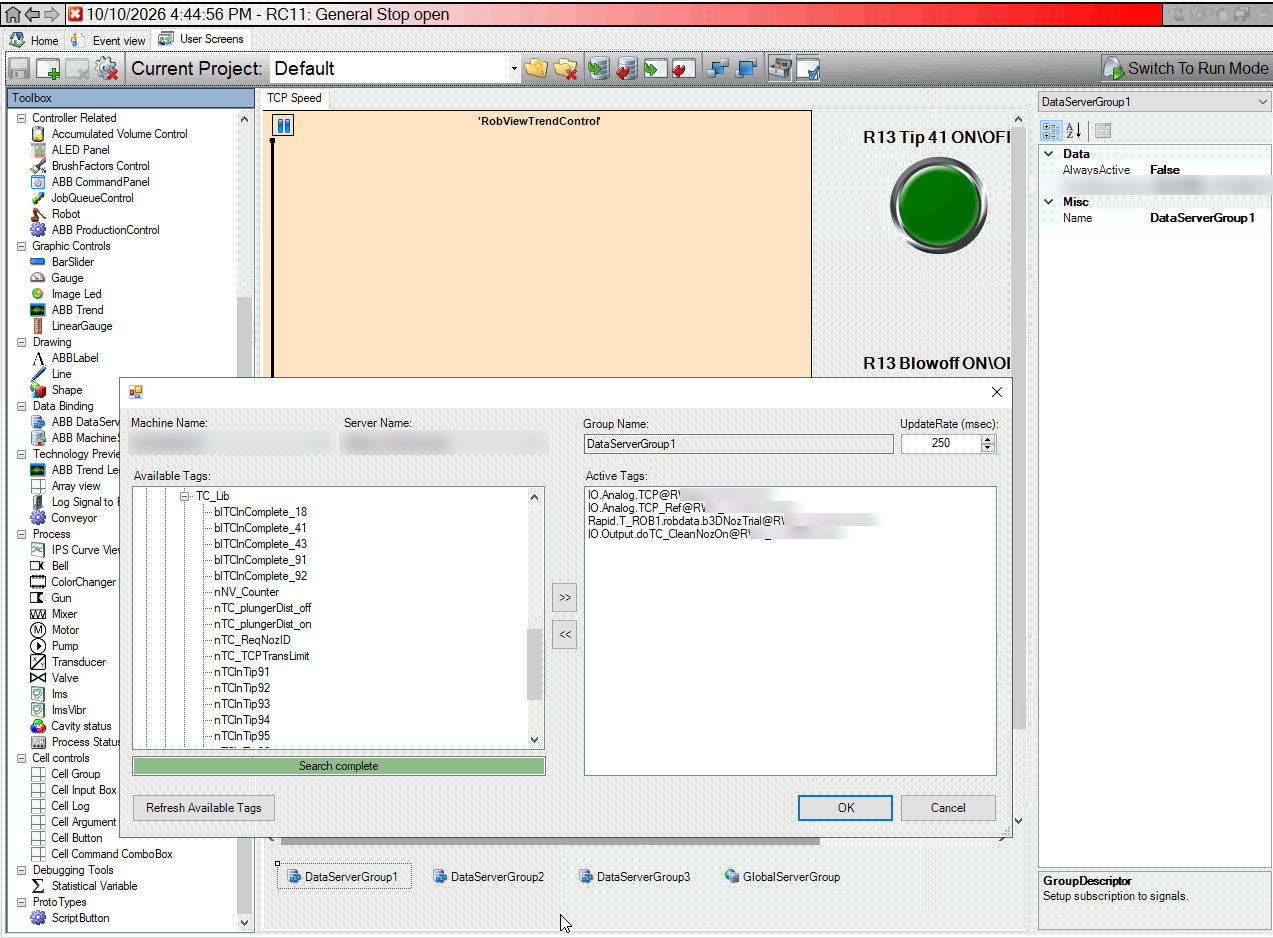This screenshot has width=1273, height=938.
Task: Remove active tag with << button
Action: point(565,634)
